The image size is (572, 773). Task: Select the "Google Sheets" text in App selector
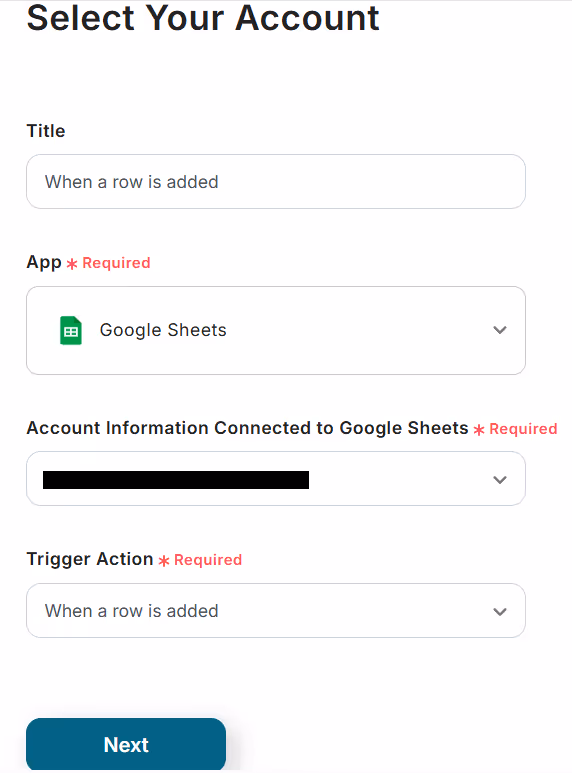click(163, 330)
